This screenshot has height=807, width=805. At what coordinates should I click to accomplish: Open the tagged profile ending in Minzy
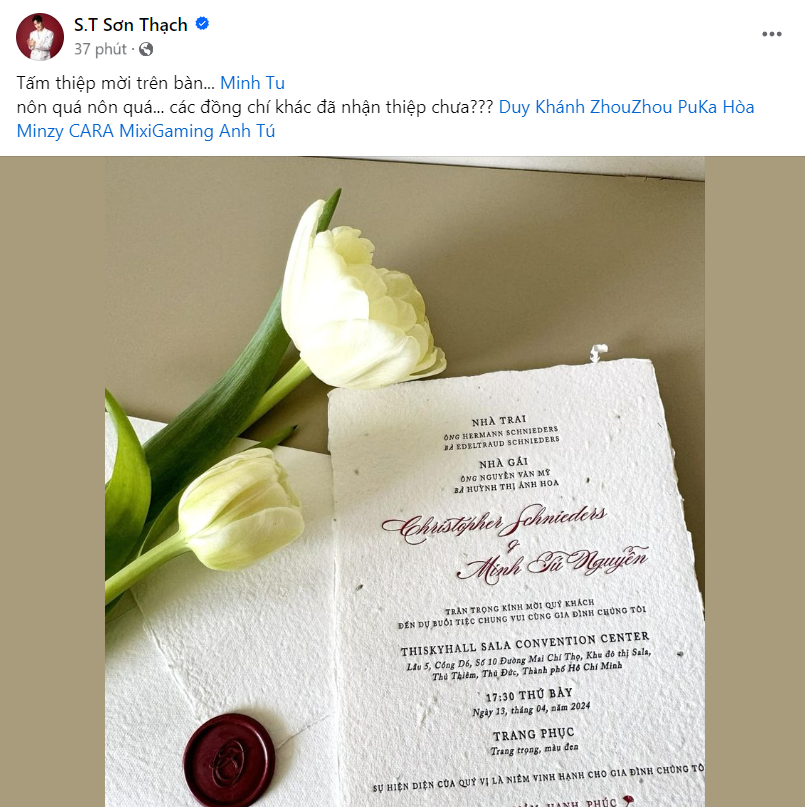(x=41, y=130)
